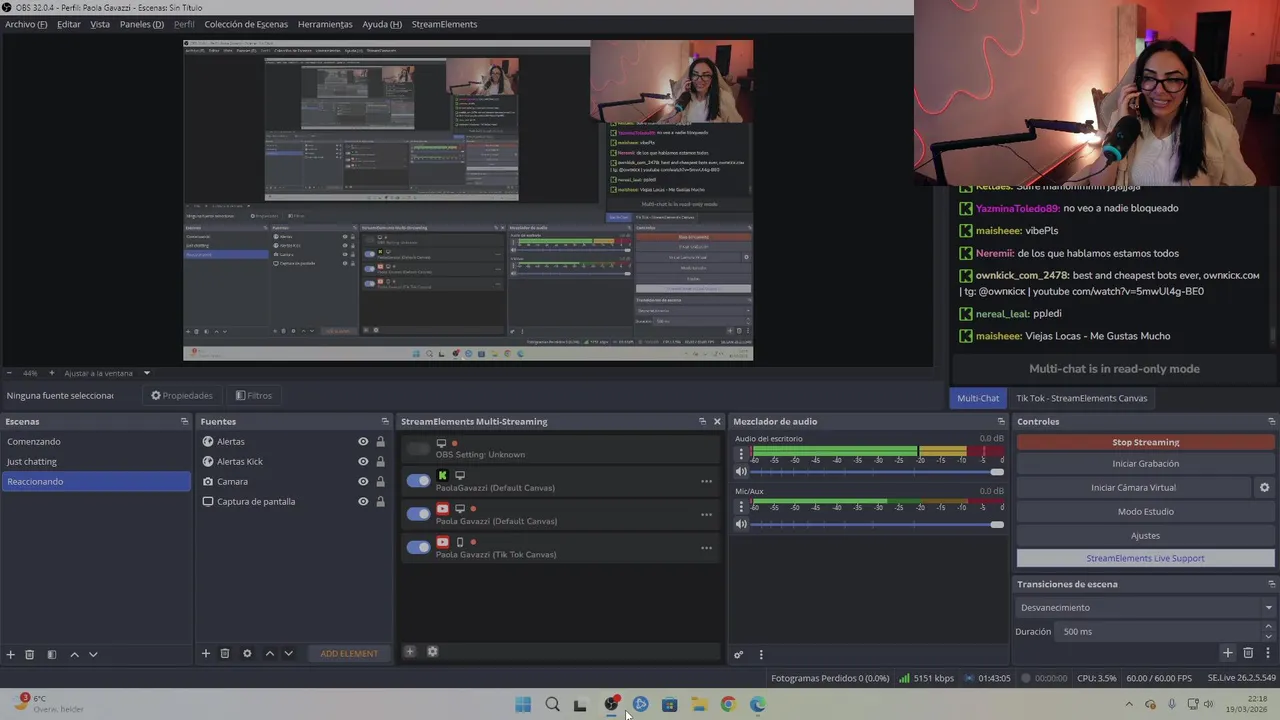Open Audio del escritorio options dots

(741, 454)
